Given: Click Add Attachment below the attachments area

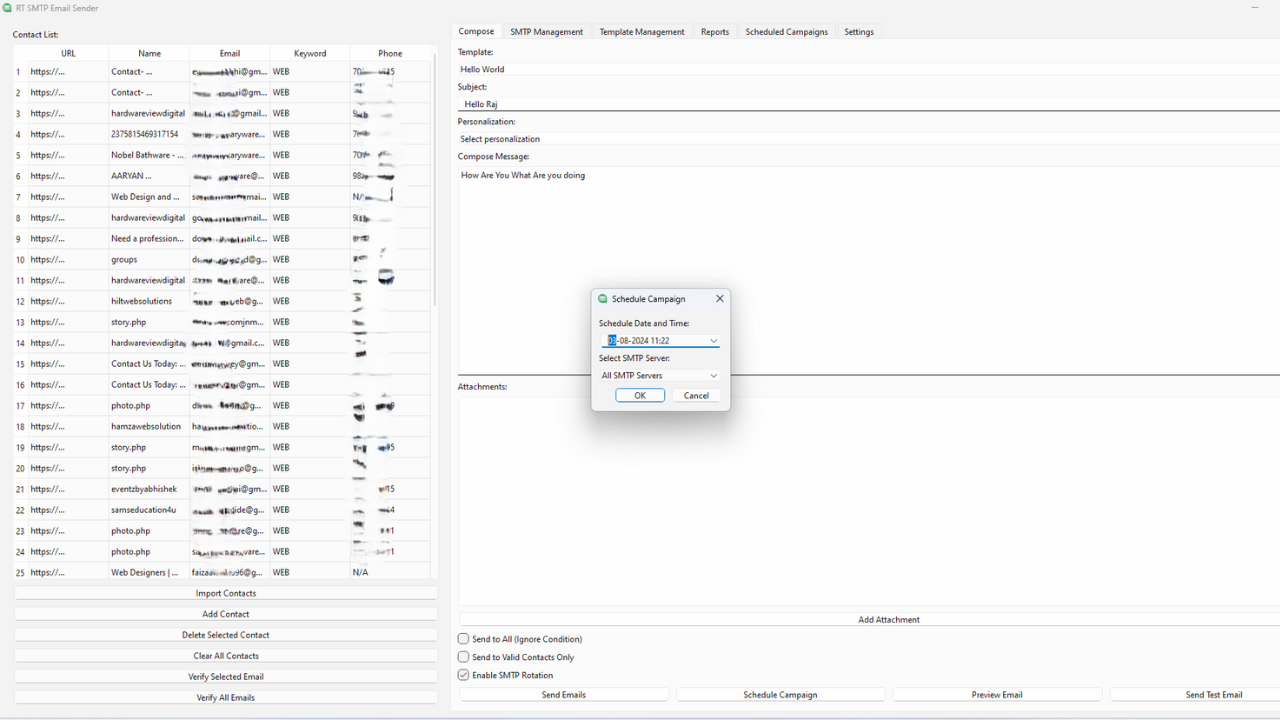Looking at the screenshot, I should pyautogui.click(x=888, y=619).
